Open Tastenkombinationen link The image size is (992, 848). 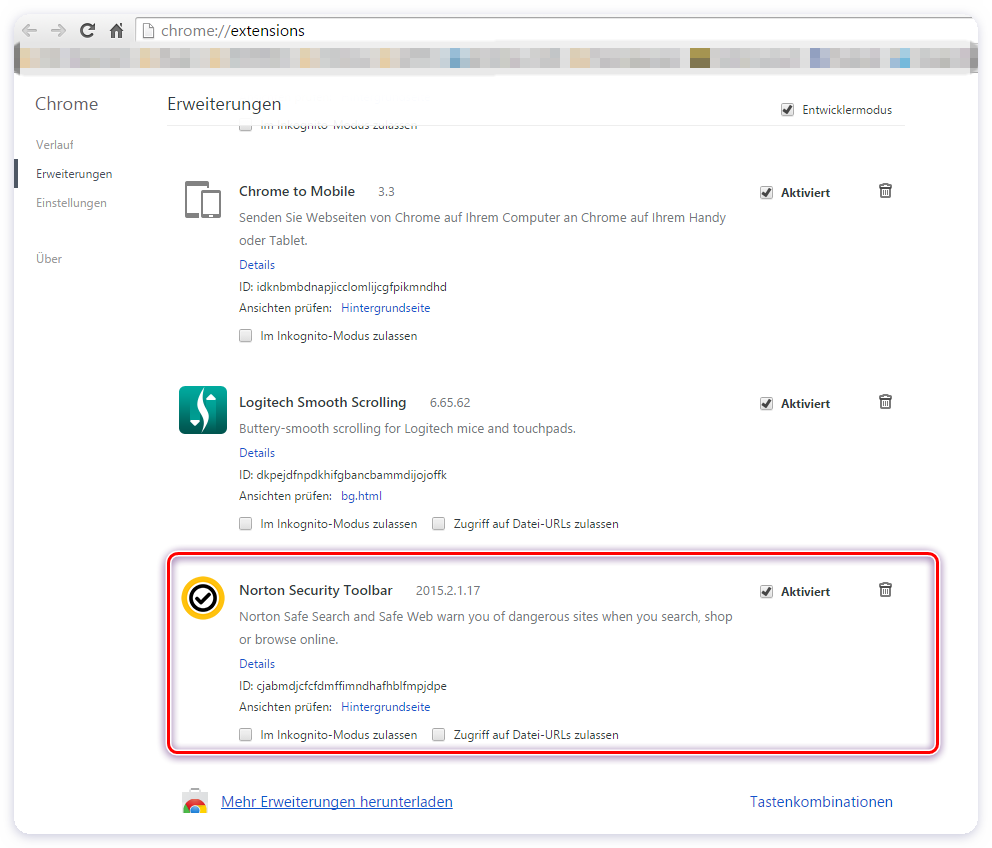click(821, 801)
